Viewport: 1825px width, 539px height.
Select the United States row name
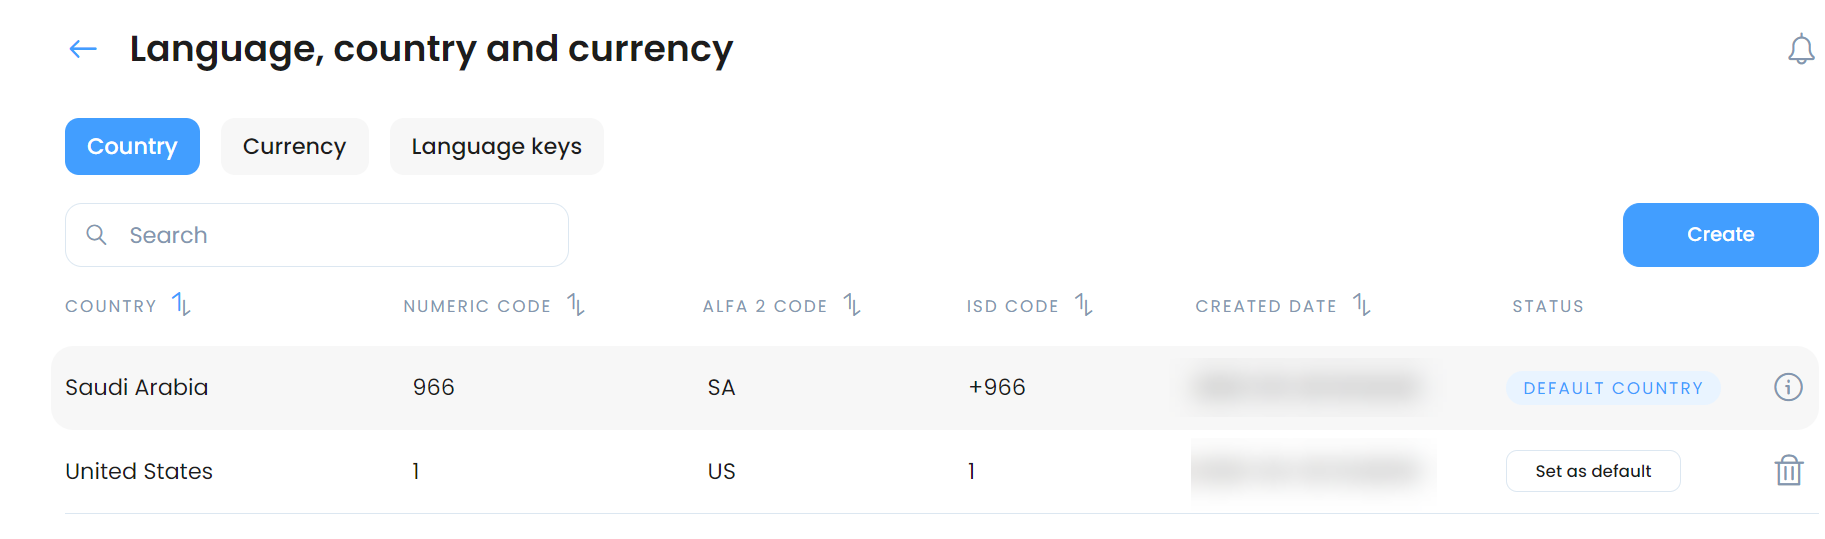pyautogui.click(x=139, y=471)
